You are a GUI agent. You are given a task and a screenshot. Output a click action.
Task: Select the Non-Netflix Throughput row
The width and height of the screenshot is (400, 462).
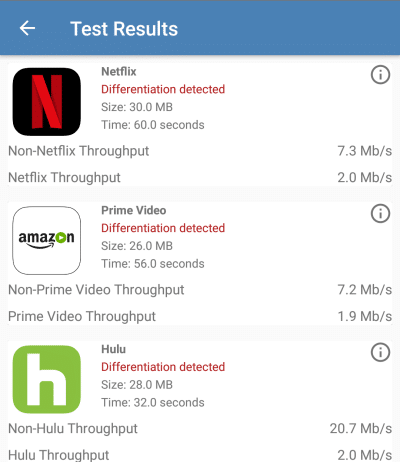click(200, 151)
